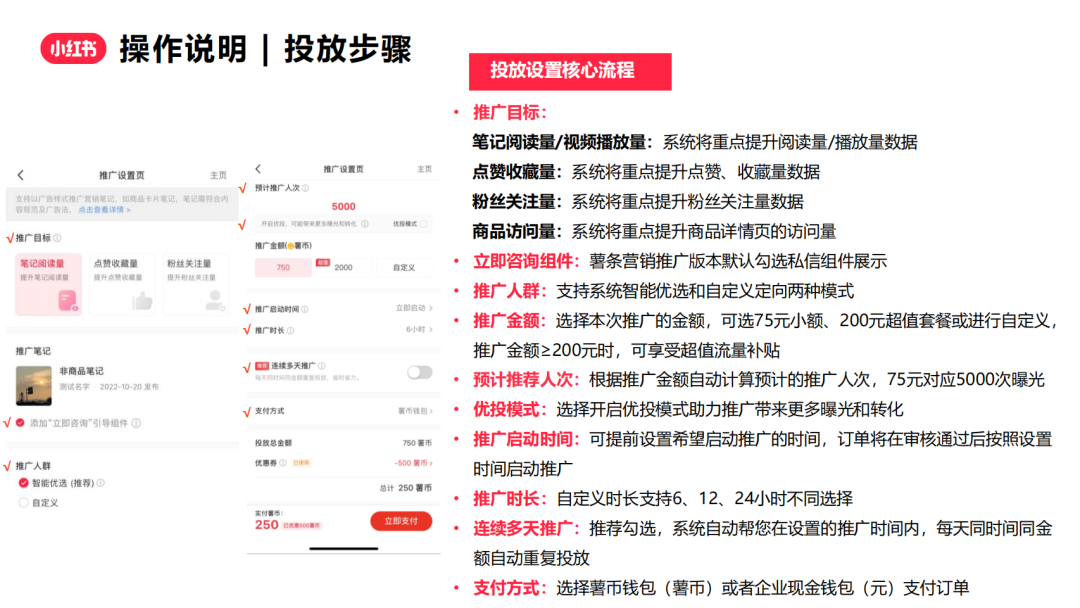Image resolution: width=1080 pixels, height=608 pixels.
Task: Choose the 笔记阅读量 goal card
Action: (x=48, y=284)
